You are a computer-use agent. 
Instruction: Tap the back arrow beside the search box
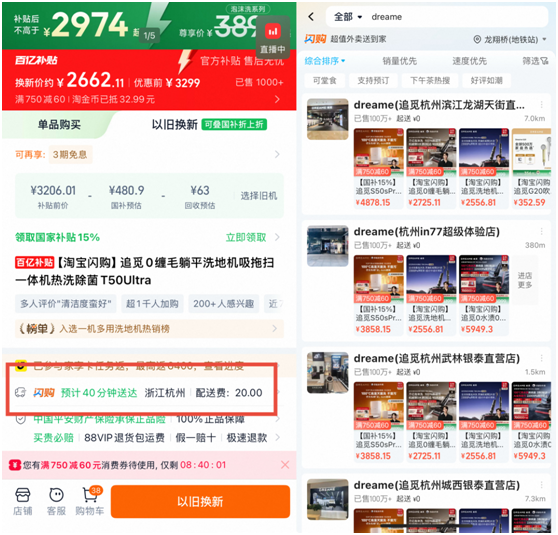point(311,17)
